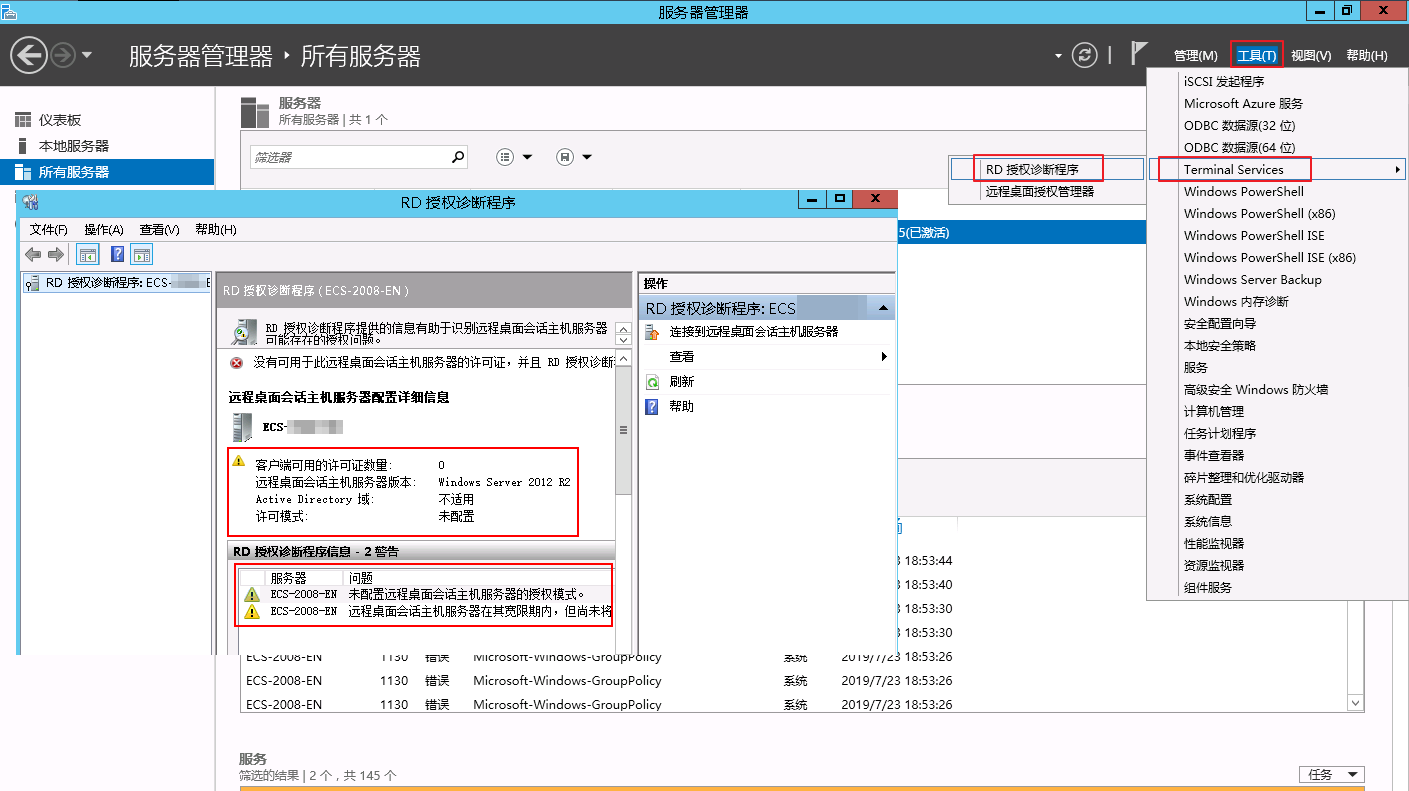The image size is (1409, 791).
Task: Click the warning icon beside 客户端可用的许可证数量
Action: (238, 461)
